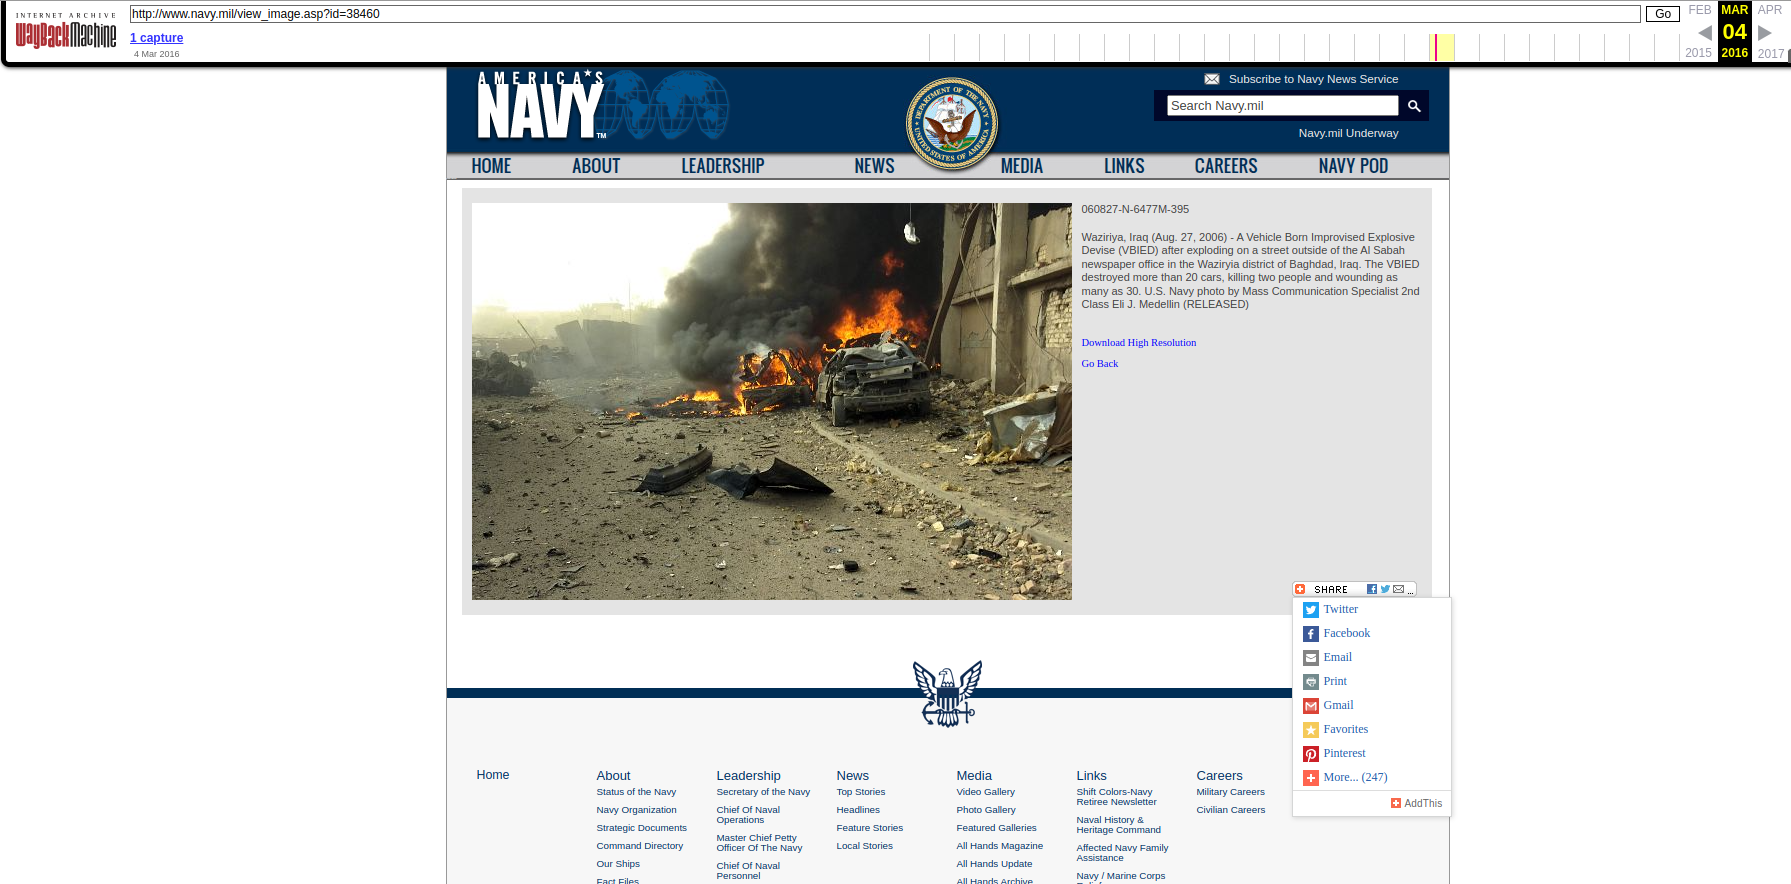The width and height of the screenshot is (1791, 884).
Task: Click the Wayback Go button
Action: 1662,14
